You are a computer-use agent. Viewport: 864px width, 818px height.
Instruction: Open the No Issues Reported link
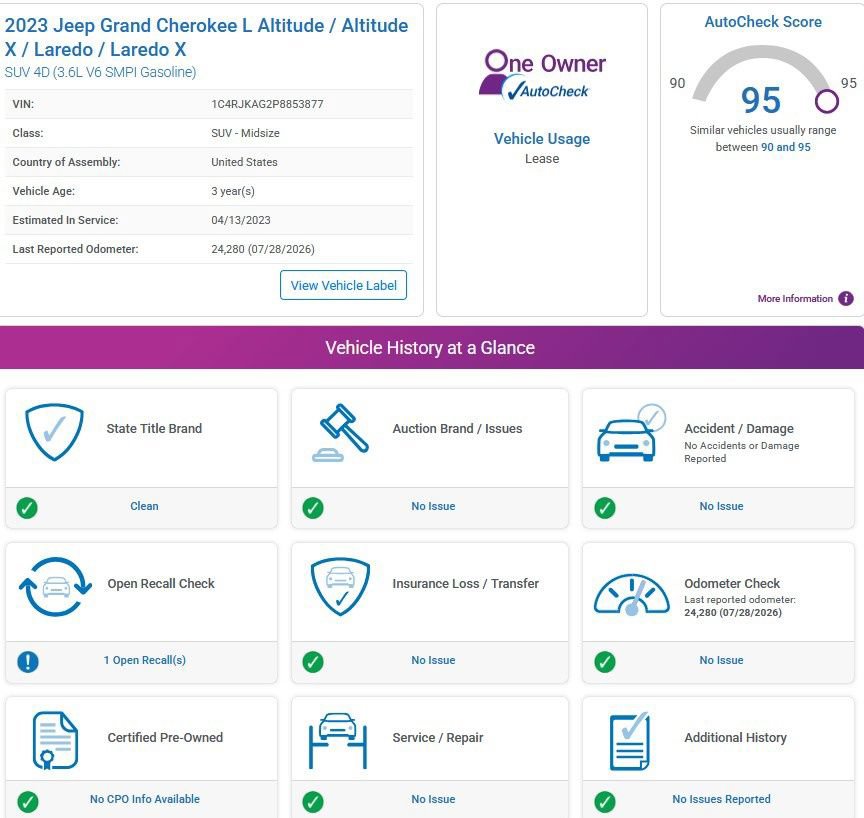pos(721,799)
